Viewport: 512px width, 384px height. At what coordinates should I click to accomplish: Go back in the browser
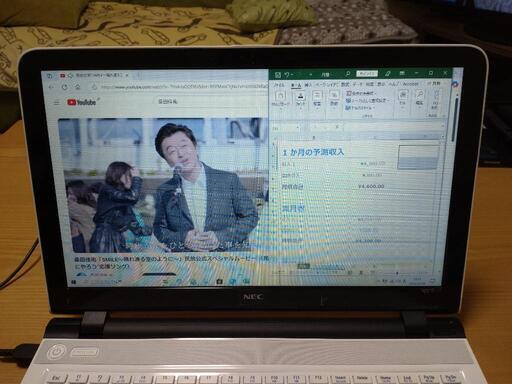[x=51, y=87]
